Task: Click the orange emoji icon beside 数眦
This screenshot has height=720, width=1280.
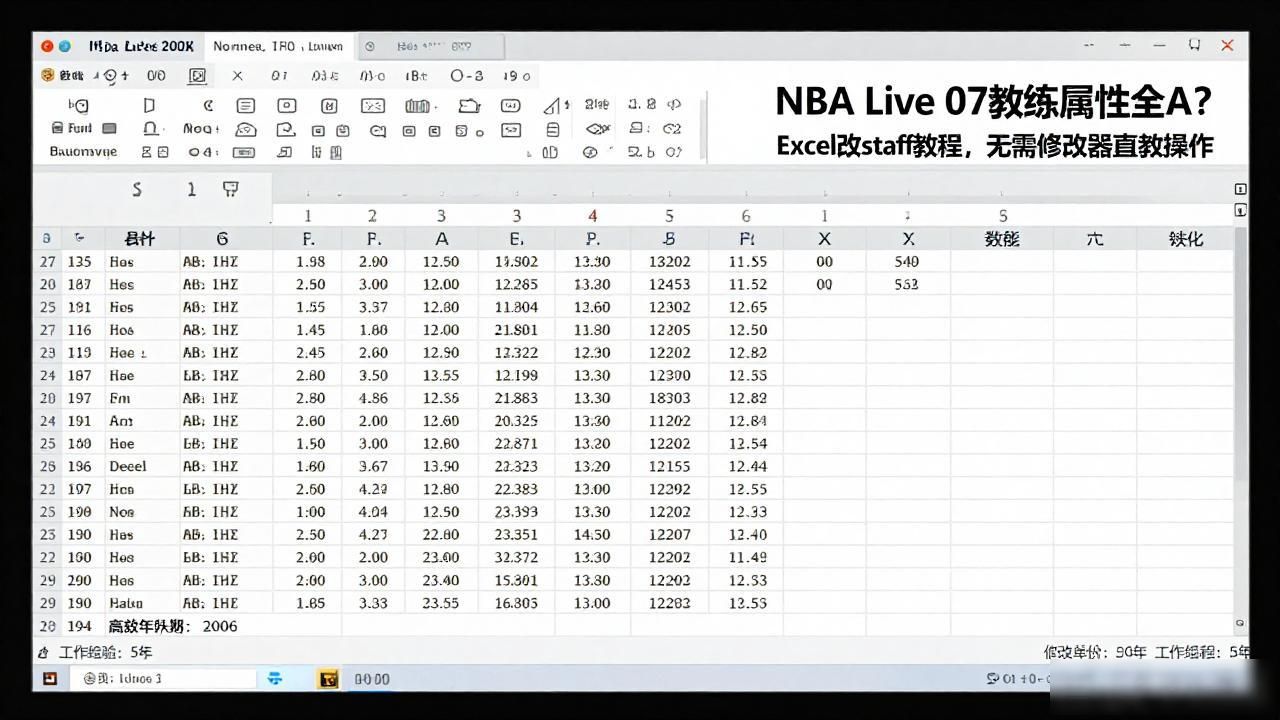Action: click(x=48, y=76)
